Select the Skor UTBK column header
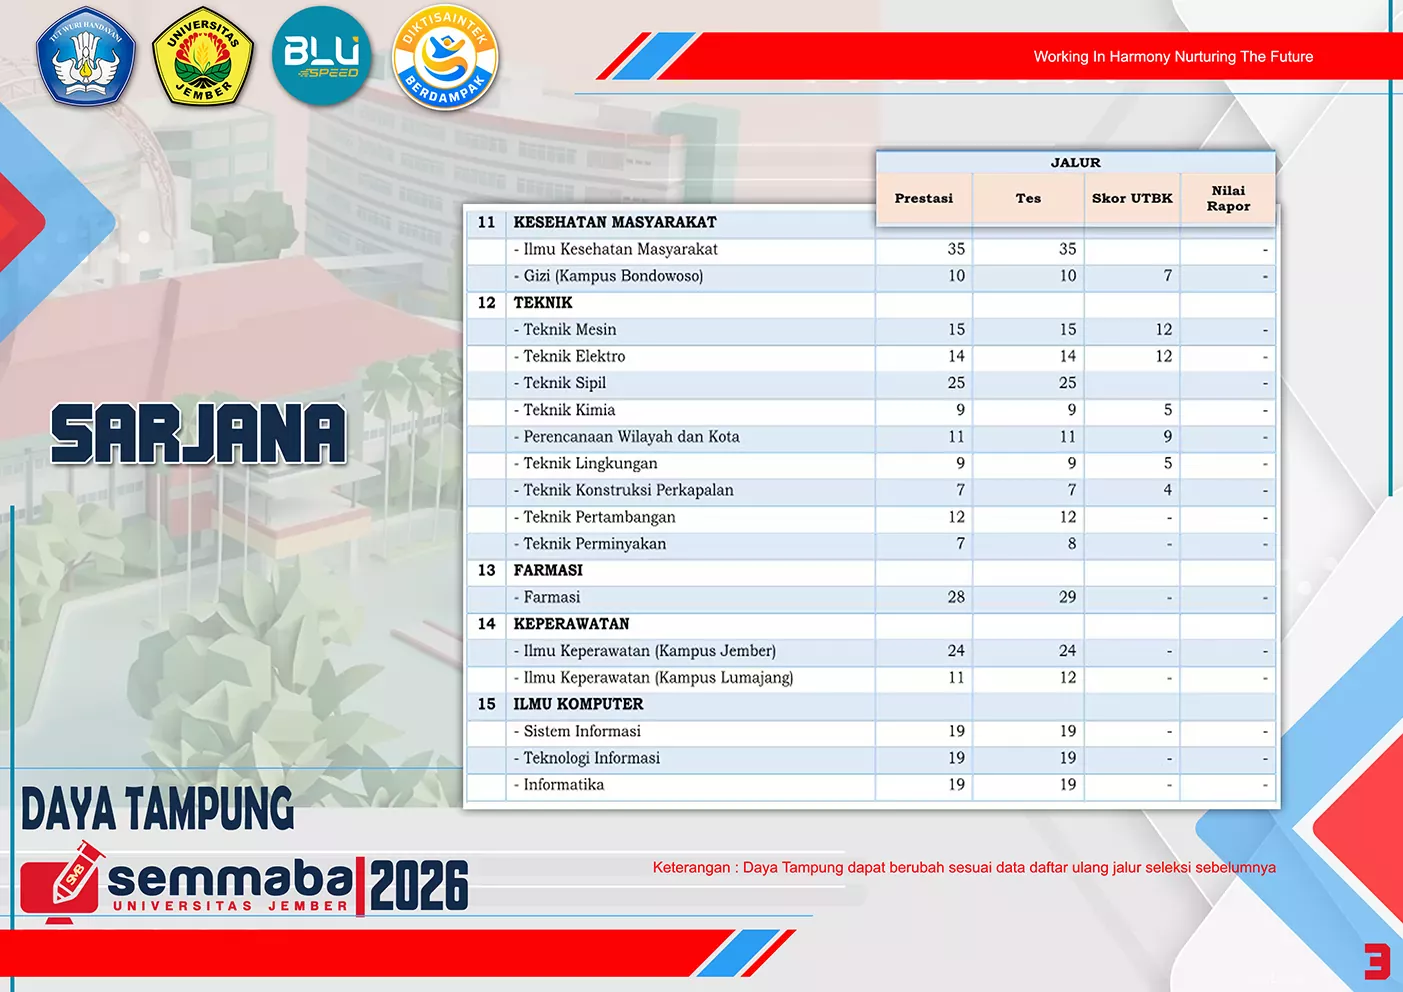Viewport: 1403px width, 992px height. click(x=1131, y=198)
